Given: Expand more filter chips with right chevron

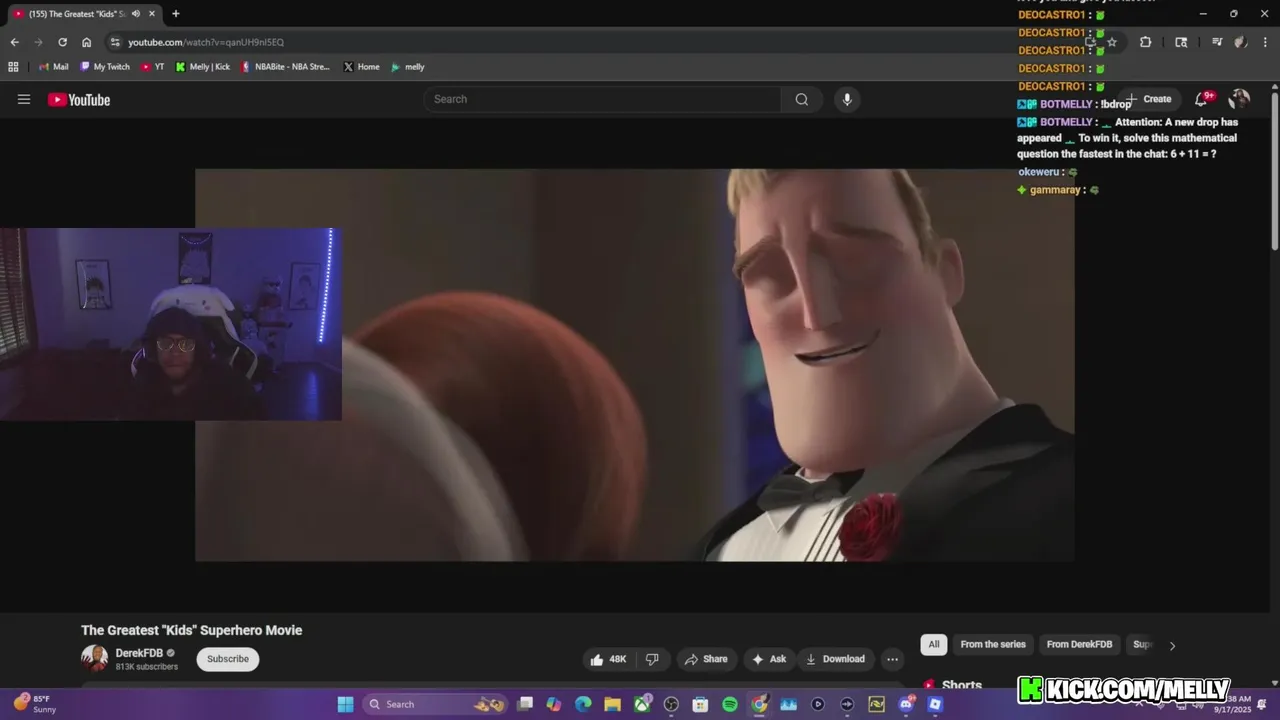Looking at the screenshot, I should click(x=1172, y=646).
